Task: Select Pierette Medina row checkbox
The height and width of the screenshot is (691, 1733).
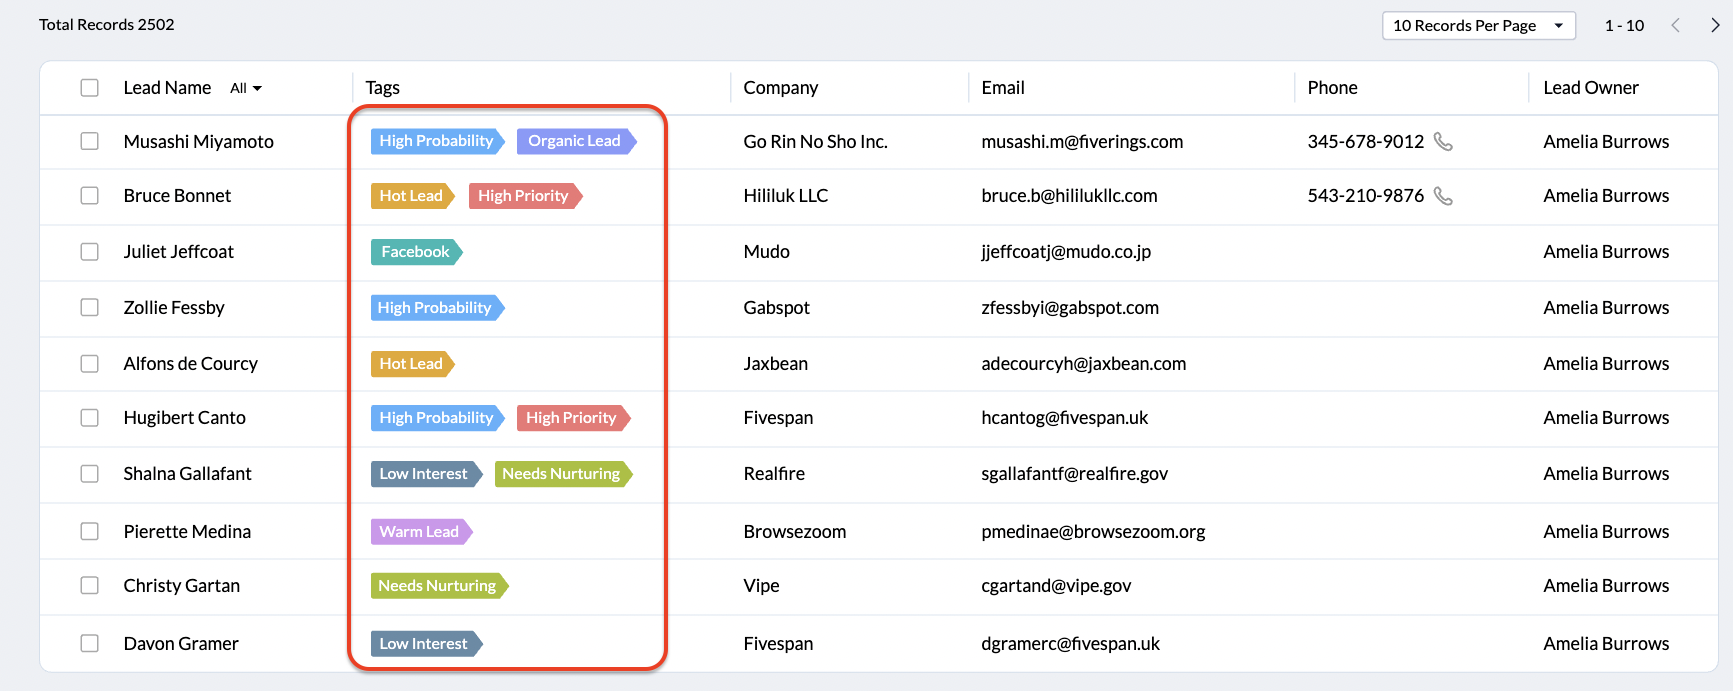Action: pyautogui.click(x=90, y=531)
